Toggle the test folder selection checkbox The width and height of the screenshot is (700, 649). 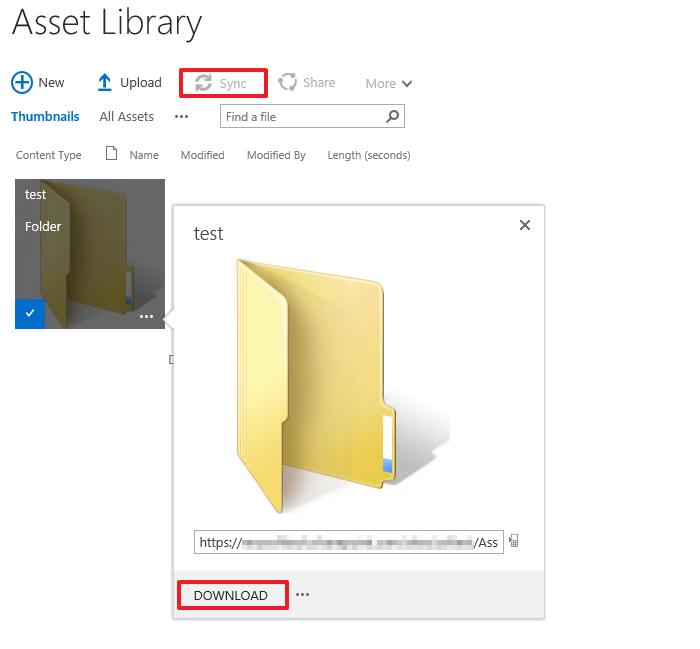[30, 313]
